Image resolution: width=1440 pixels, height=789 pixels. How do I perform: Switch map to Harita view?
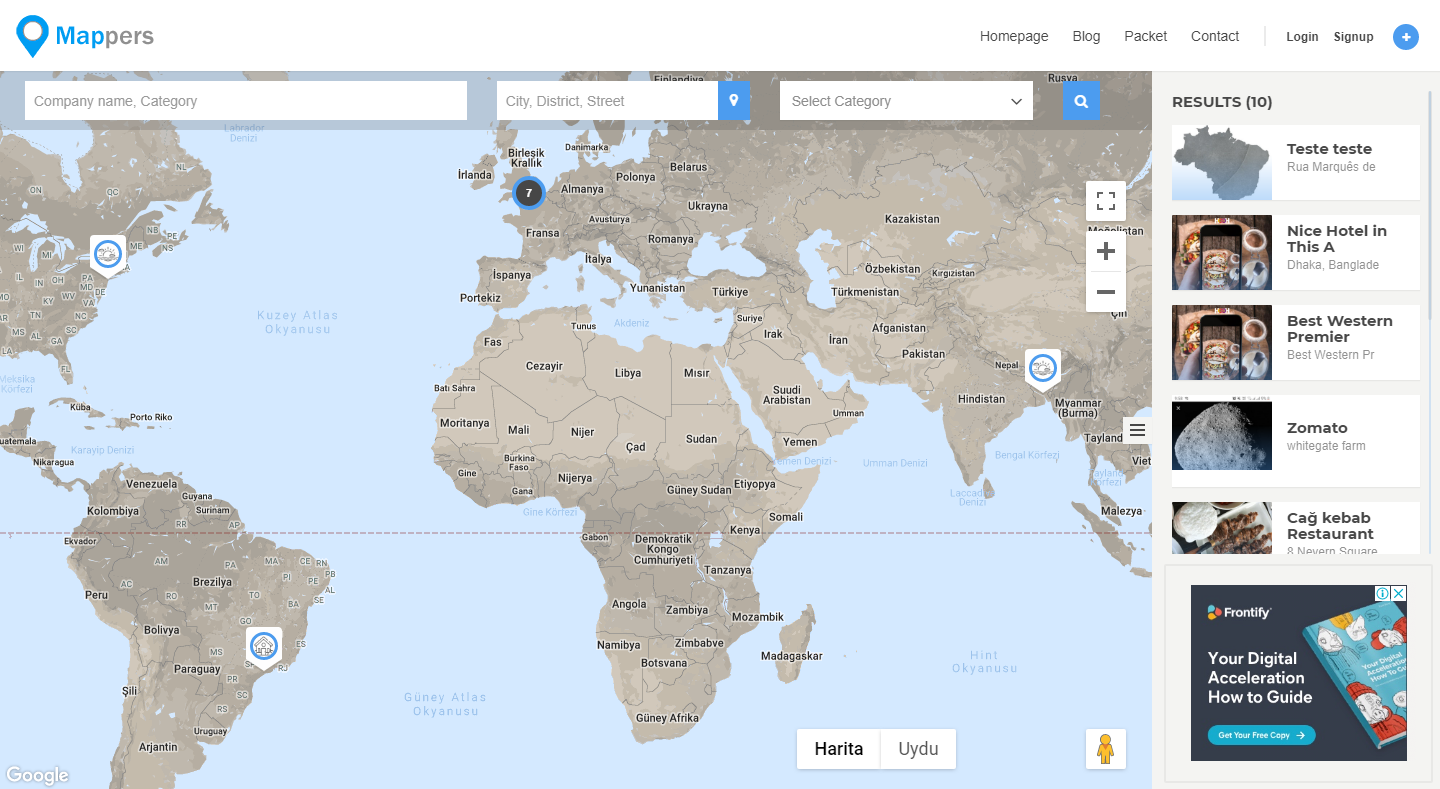(x=839, y=749)
